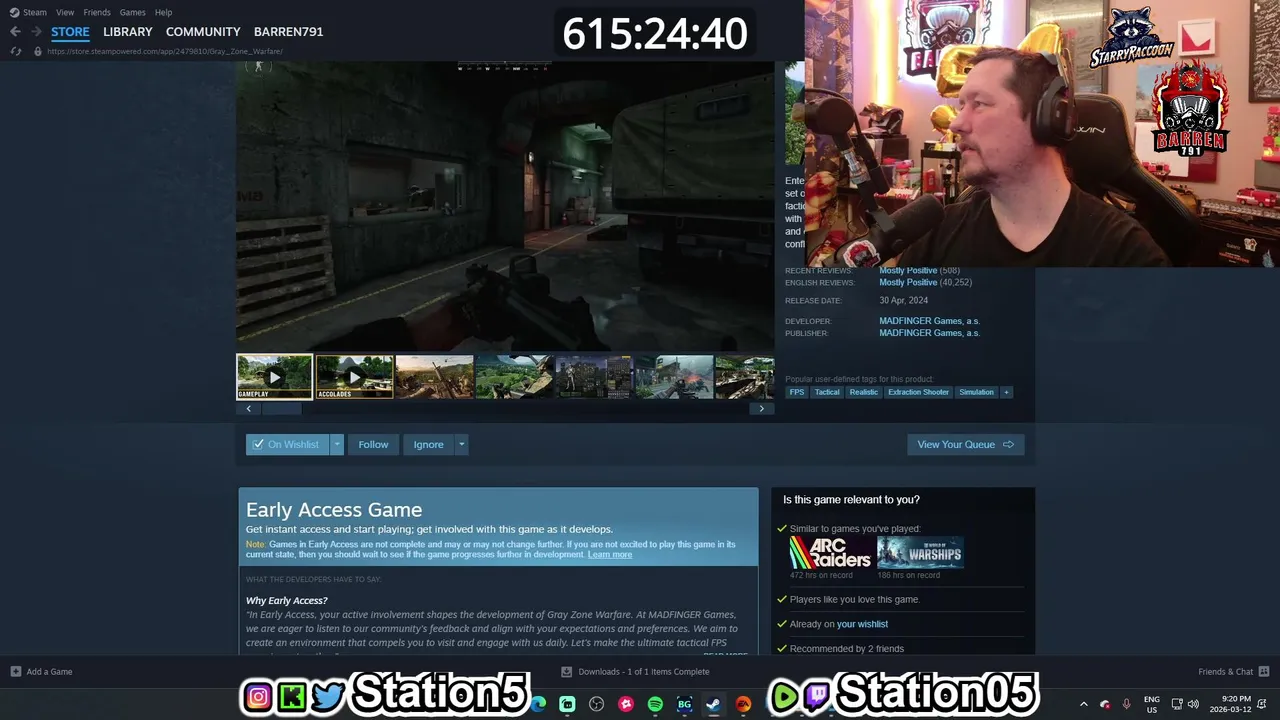Open the pink app icon left of Spotify
Screen dimensions: 1280x720
point(626,704)
